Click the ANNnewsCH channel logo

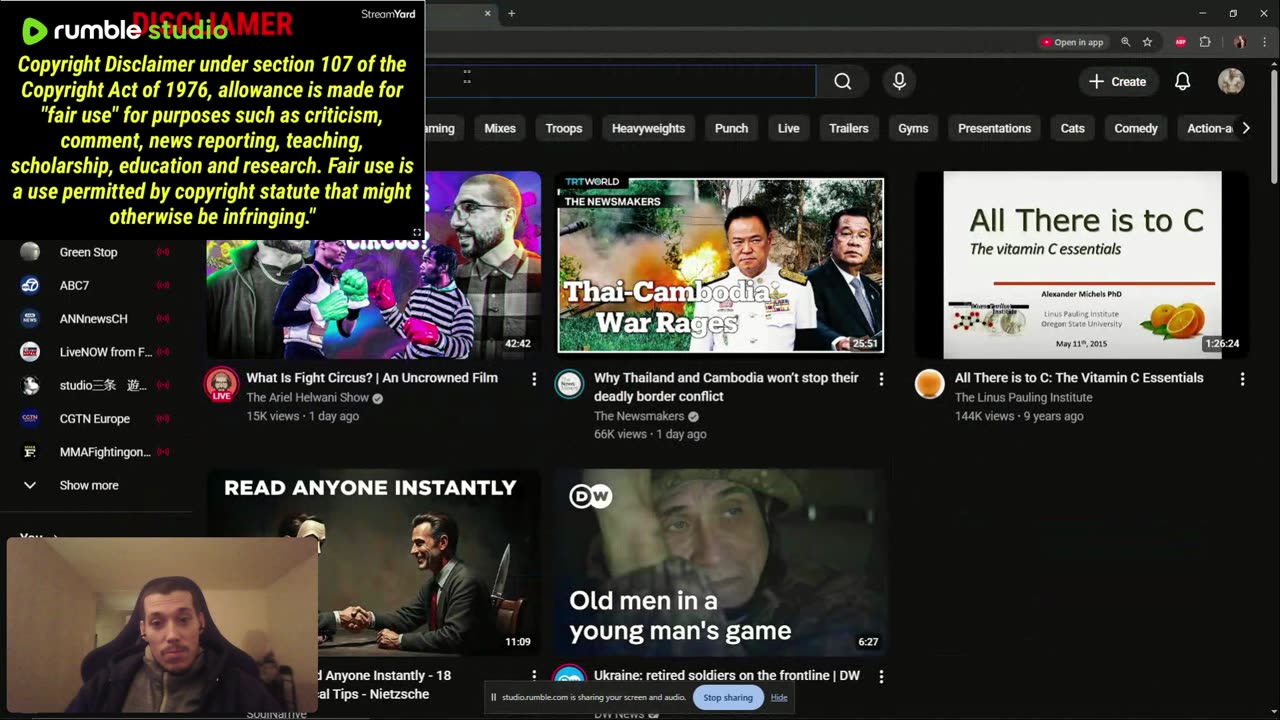click(30, 318)
